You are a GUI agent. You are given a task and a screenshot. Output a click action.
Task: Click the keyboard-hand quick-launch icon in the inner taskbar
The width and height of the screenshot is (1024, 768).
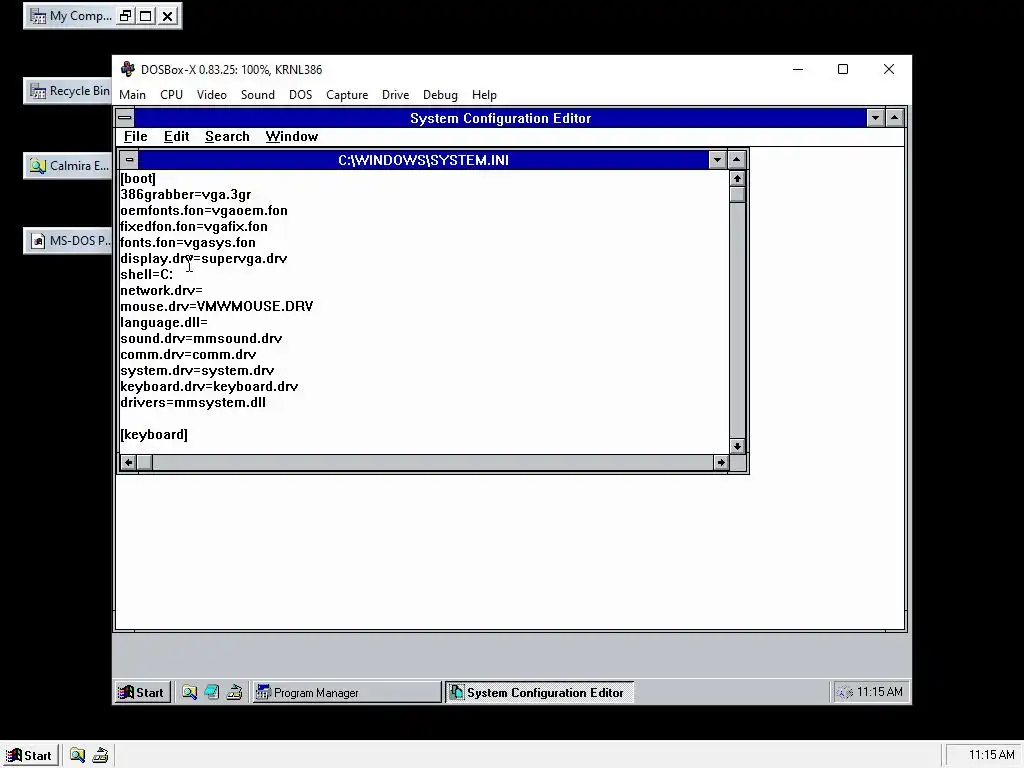coord(234,692)
